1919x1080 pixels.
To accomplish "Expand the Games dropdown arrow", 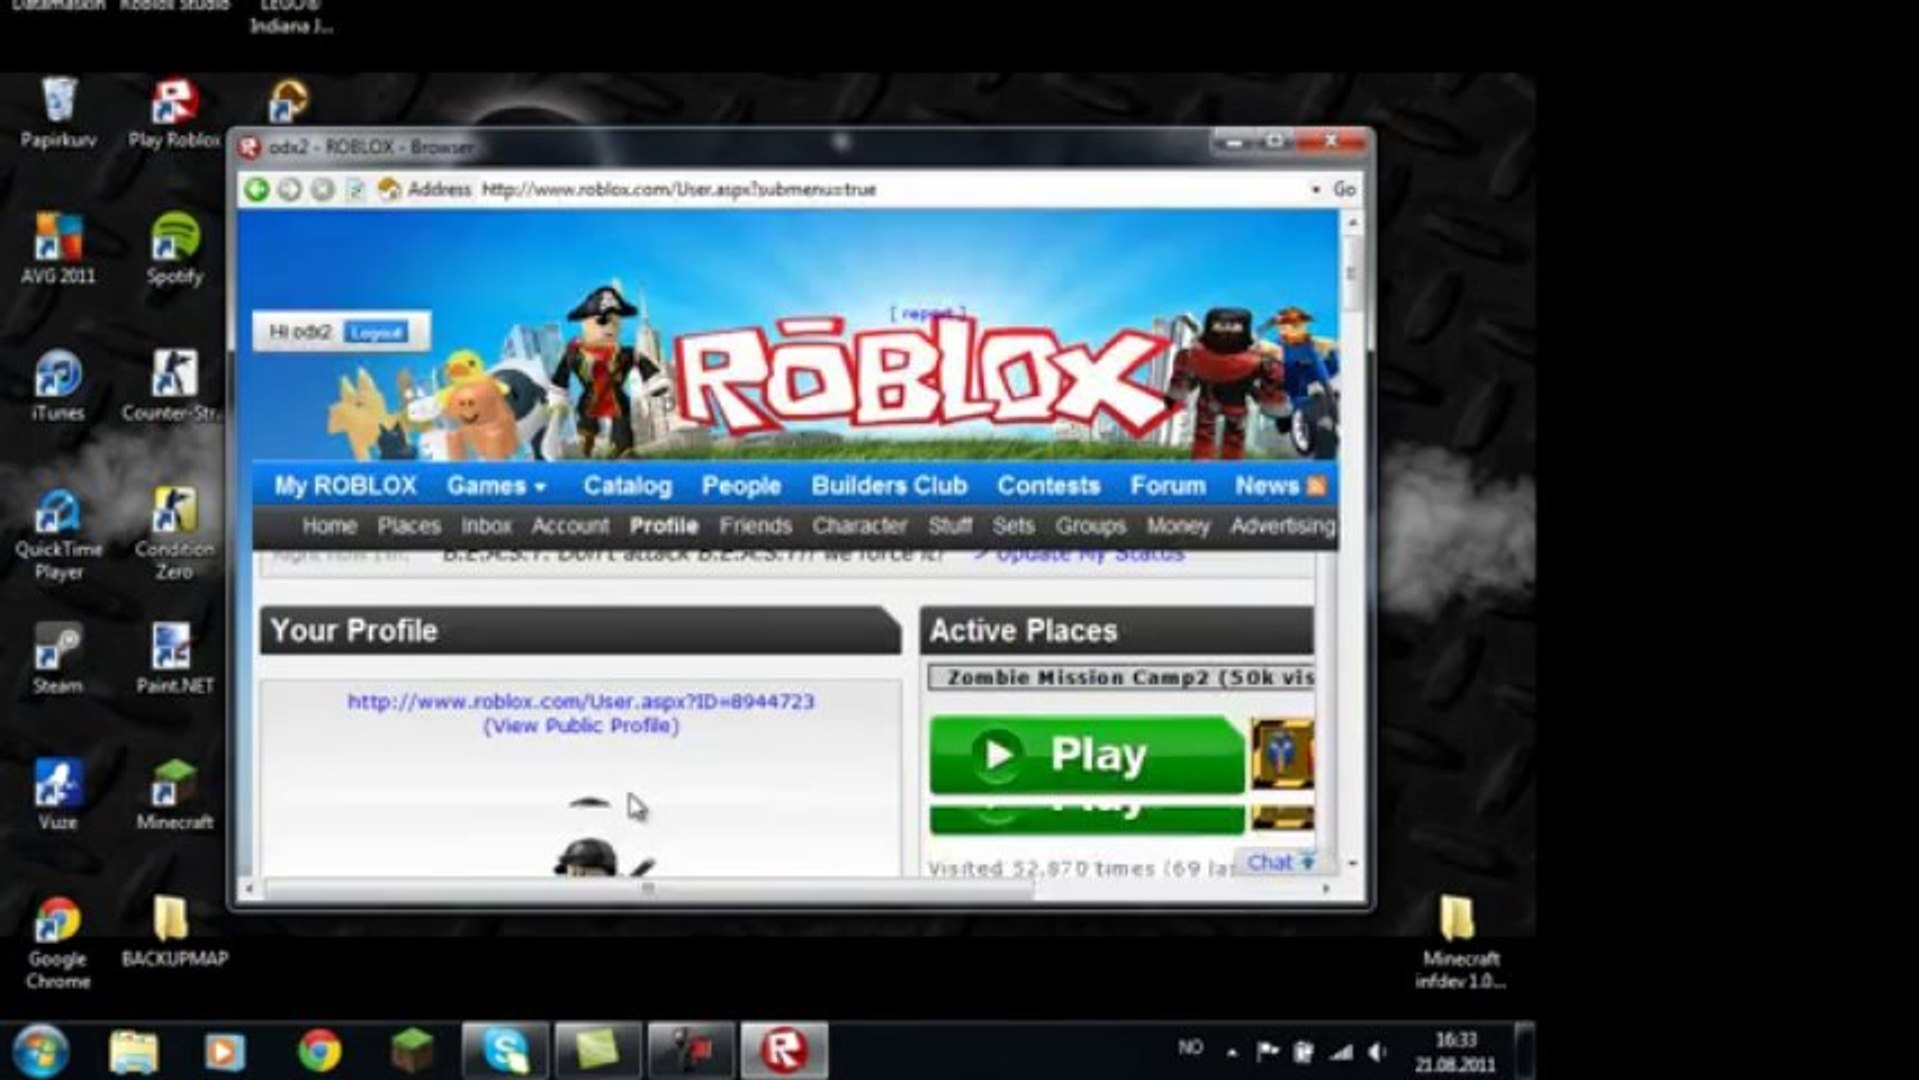I will pos(538,487).
